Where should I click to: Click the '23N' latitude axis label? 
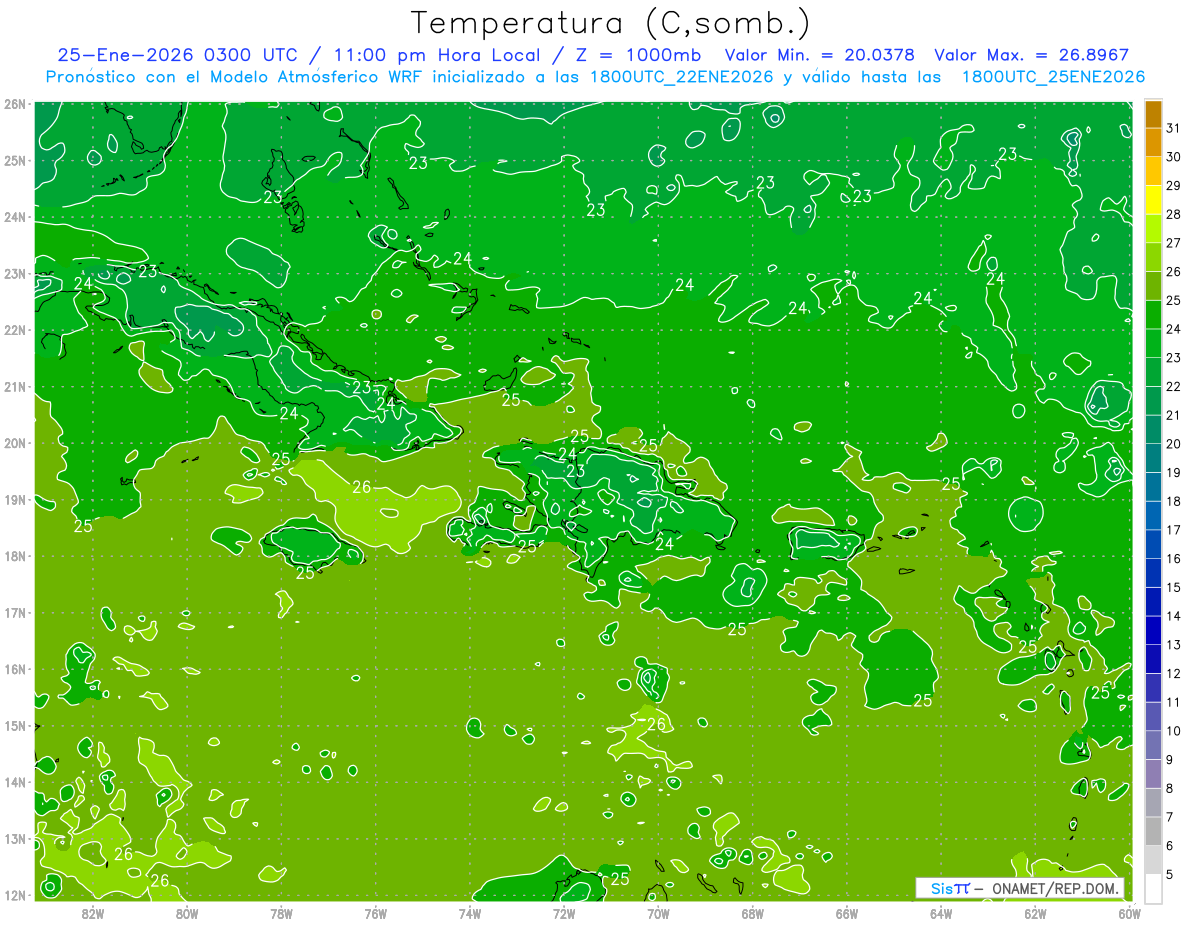point(14,274)
